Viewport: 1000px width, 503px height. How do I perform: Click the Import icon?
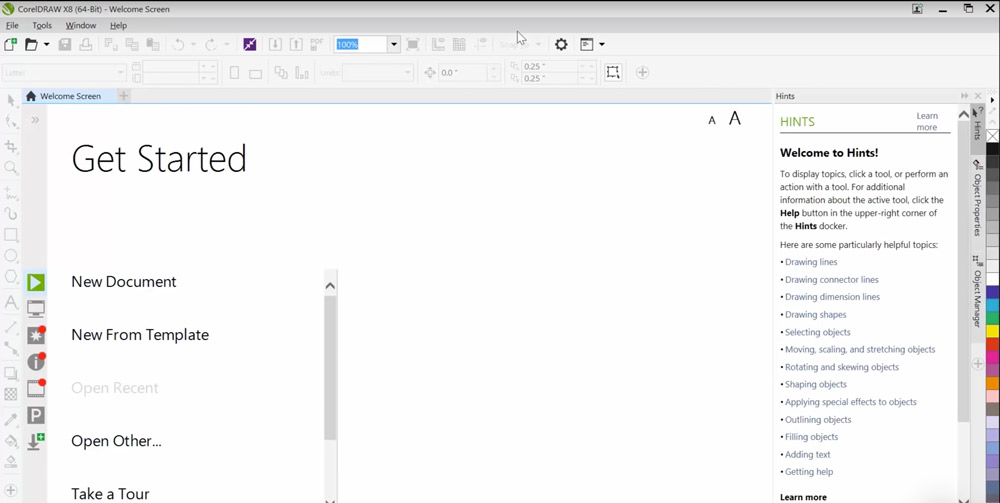coord(275,45)
